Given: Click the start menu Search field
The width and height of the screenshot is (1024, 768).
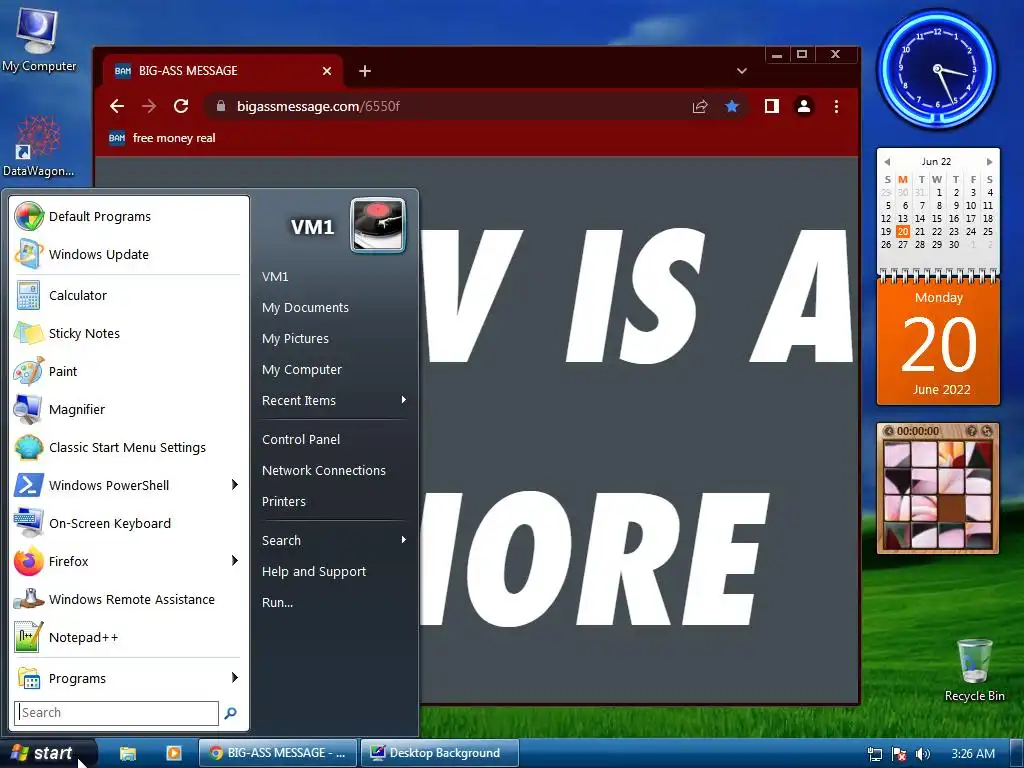Looking at the screenshot, I should (x=116, y=712).
